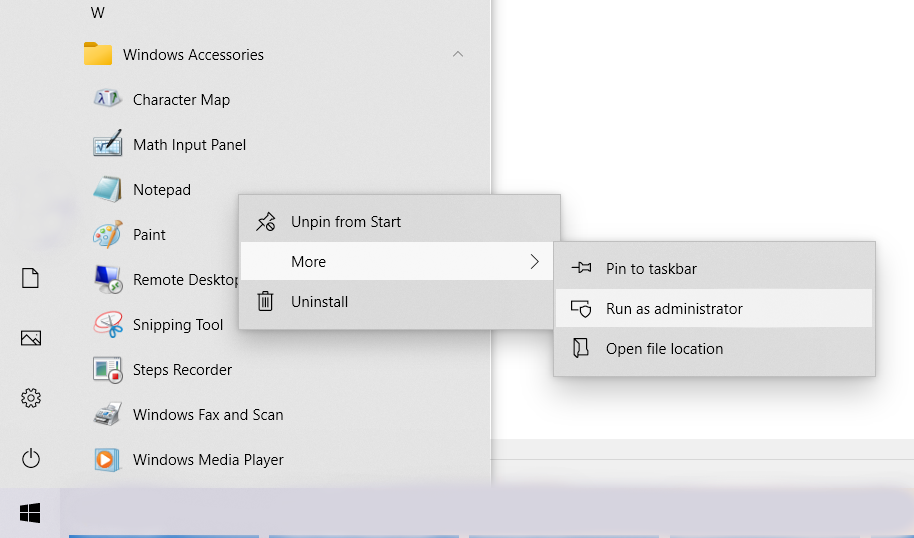Select Pin to taskbar
The height and width of the screenshot is (538, 914).
tap(714, 268)
